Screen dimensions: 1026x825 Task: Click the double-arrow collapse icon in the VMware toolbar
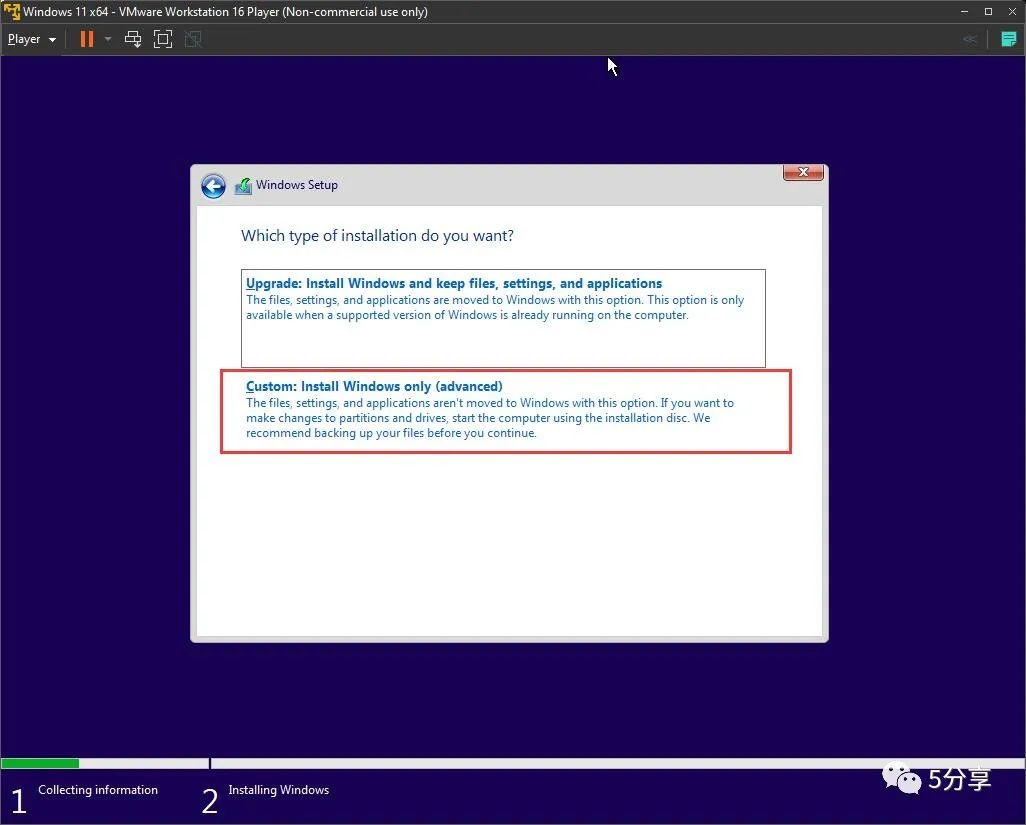[970, 39]
